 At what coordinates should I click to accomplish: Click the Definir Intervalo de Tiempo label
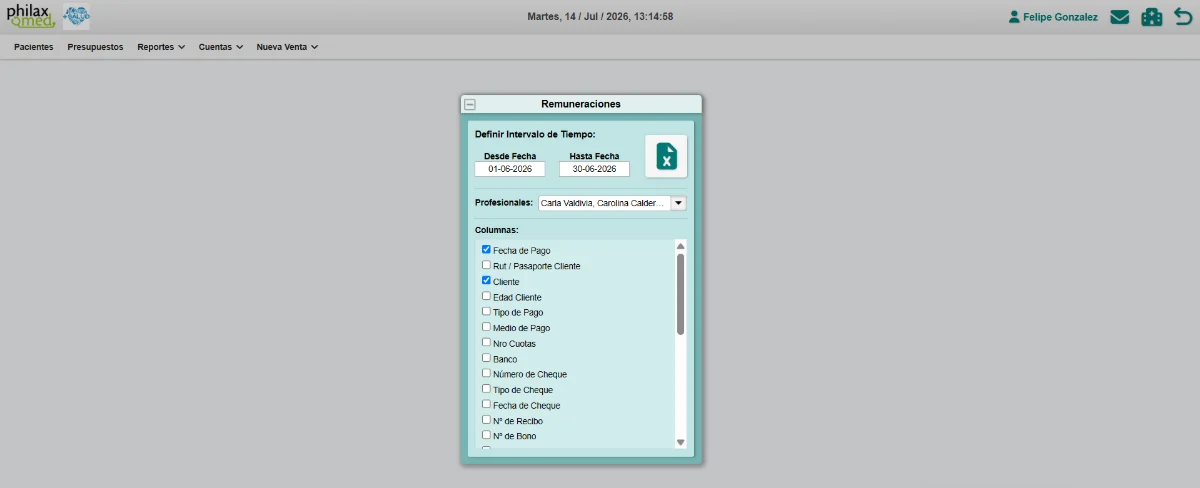(x=535, y=134)
